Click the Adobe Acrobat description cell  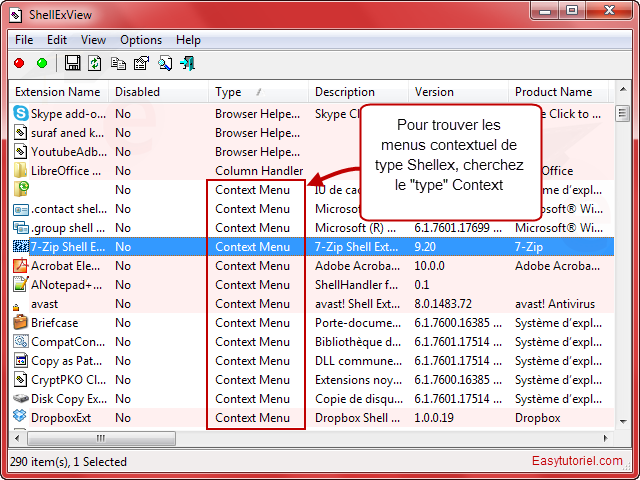(x=357, y=266)
